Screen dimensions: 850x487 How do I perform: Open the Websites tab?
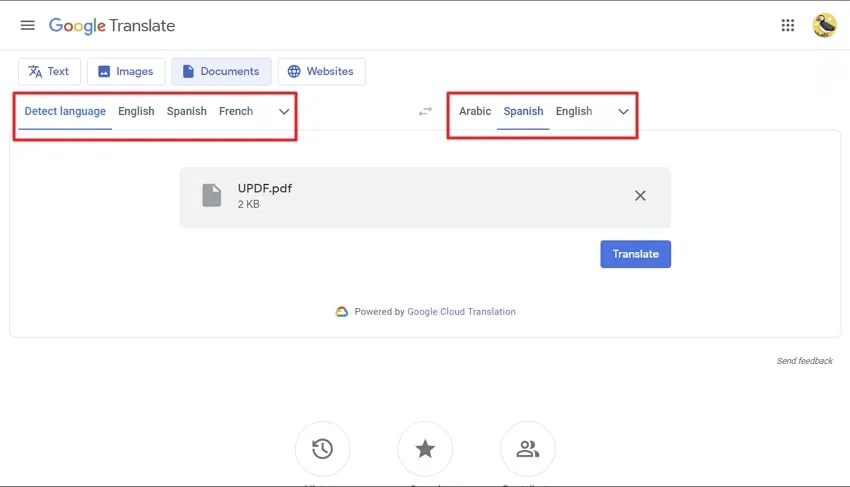(x=321, y=72)
